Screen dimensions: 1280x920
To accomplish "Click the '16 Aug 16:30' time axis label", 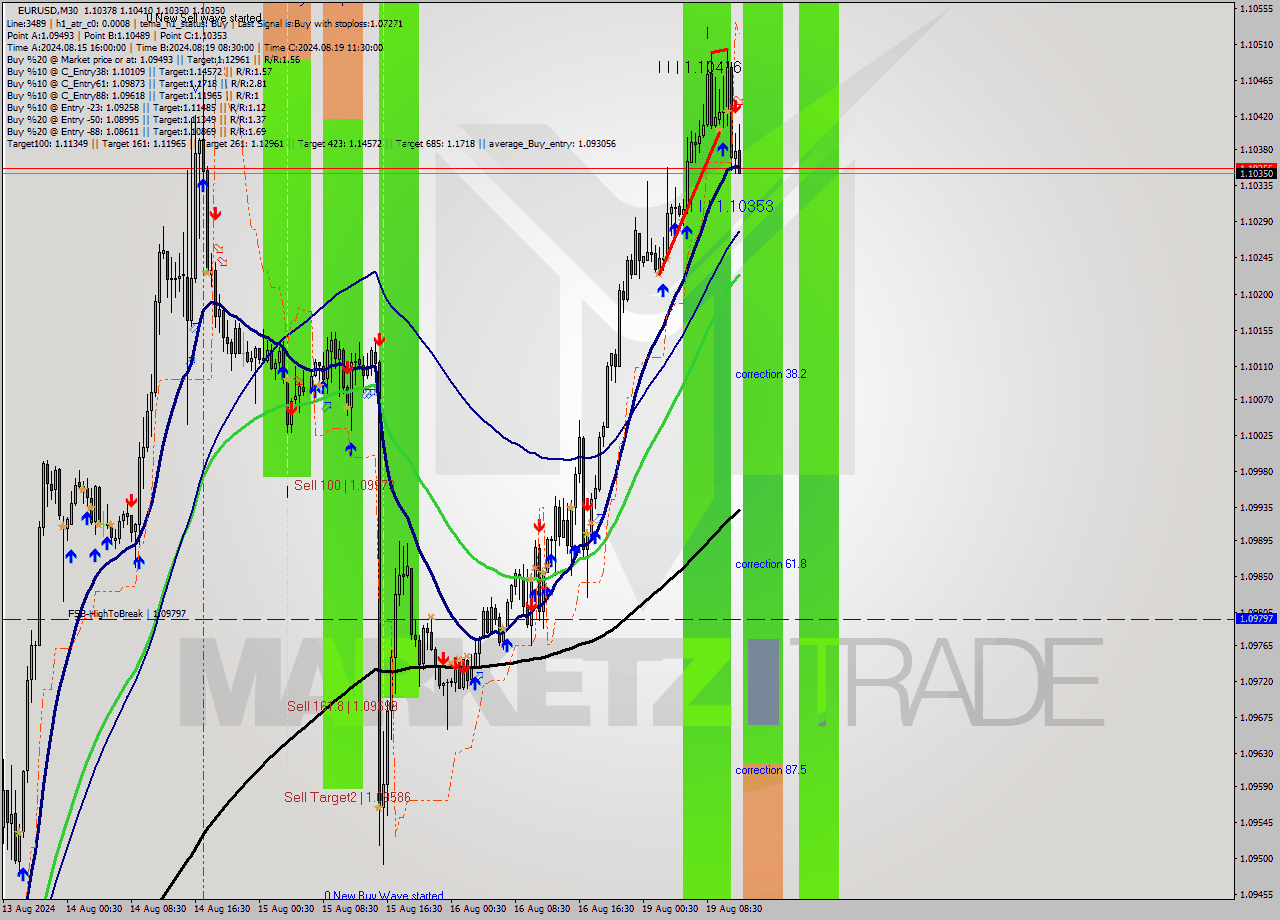I will coord(606,909).
